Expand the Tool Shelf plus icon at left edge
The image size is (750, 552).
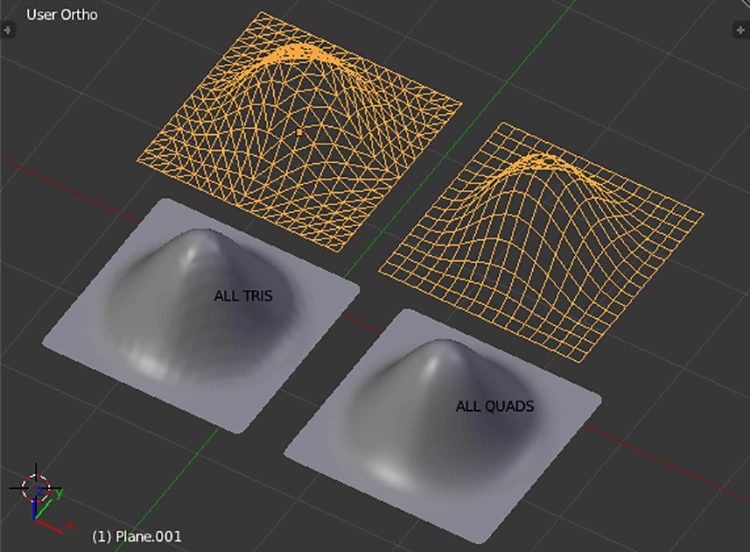(x=9, y=31)
